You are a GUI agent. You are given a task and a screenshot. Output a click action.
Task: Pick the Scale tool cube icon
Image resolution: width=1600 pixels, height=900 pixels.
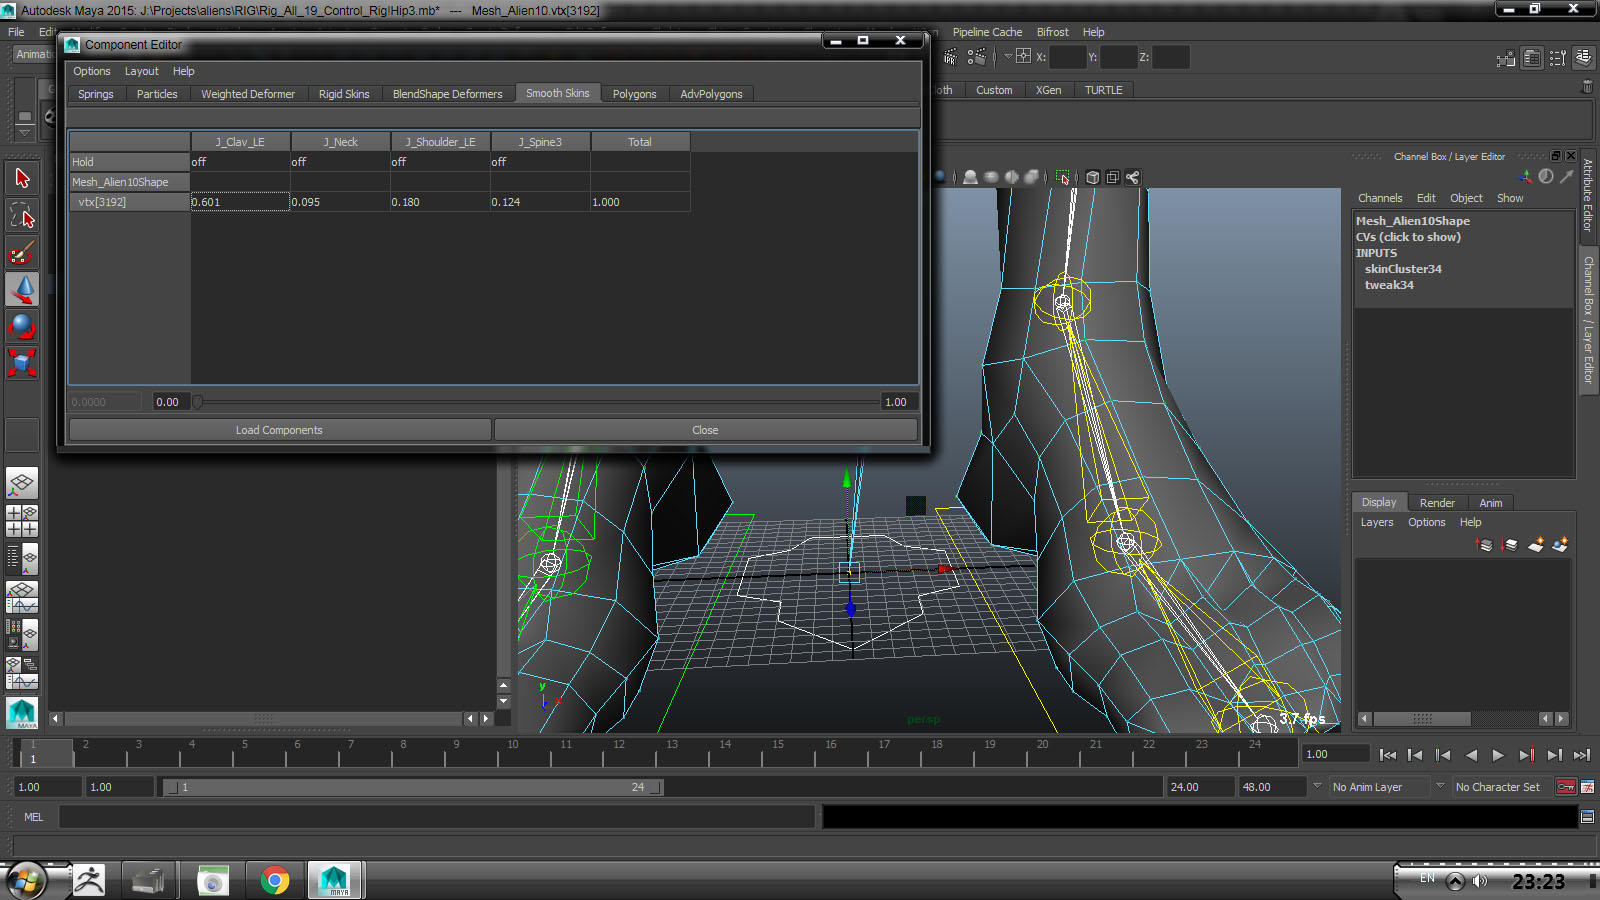tap(22, 362)
